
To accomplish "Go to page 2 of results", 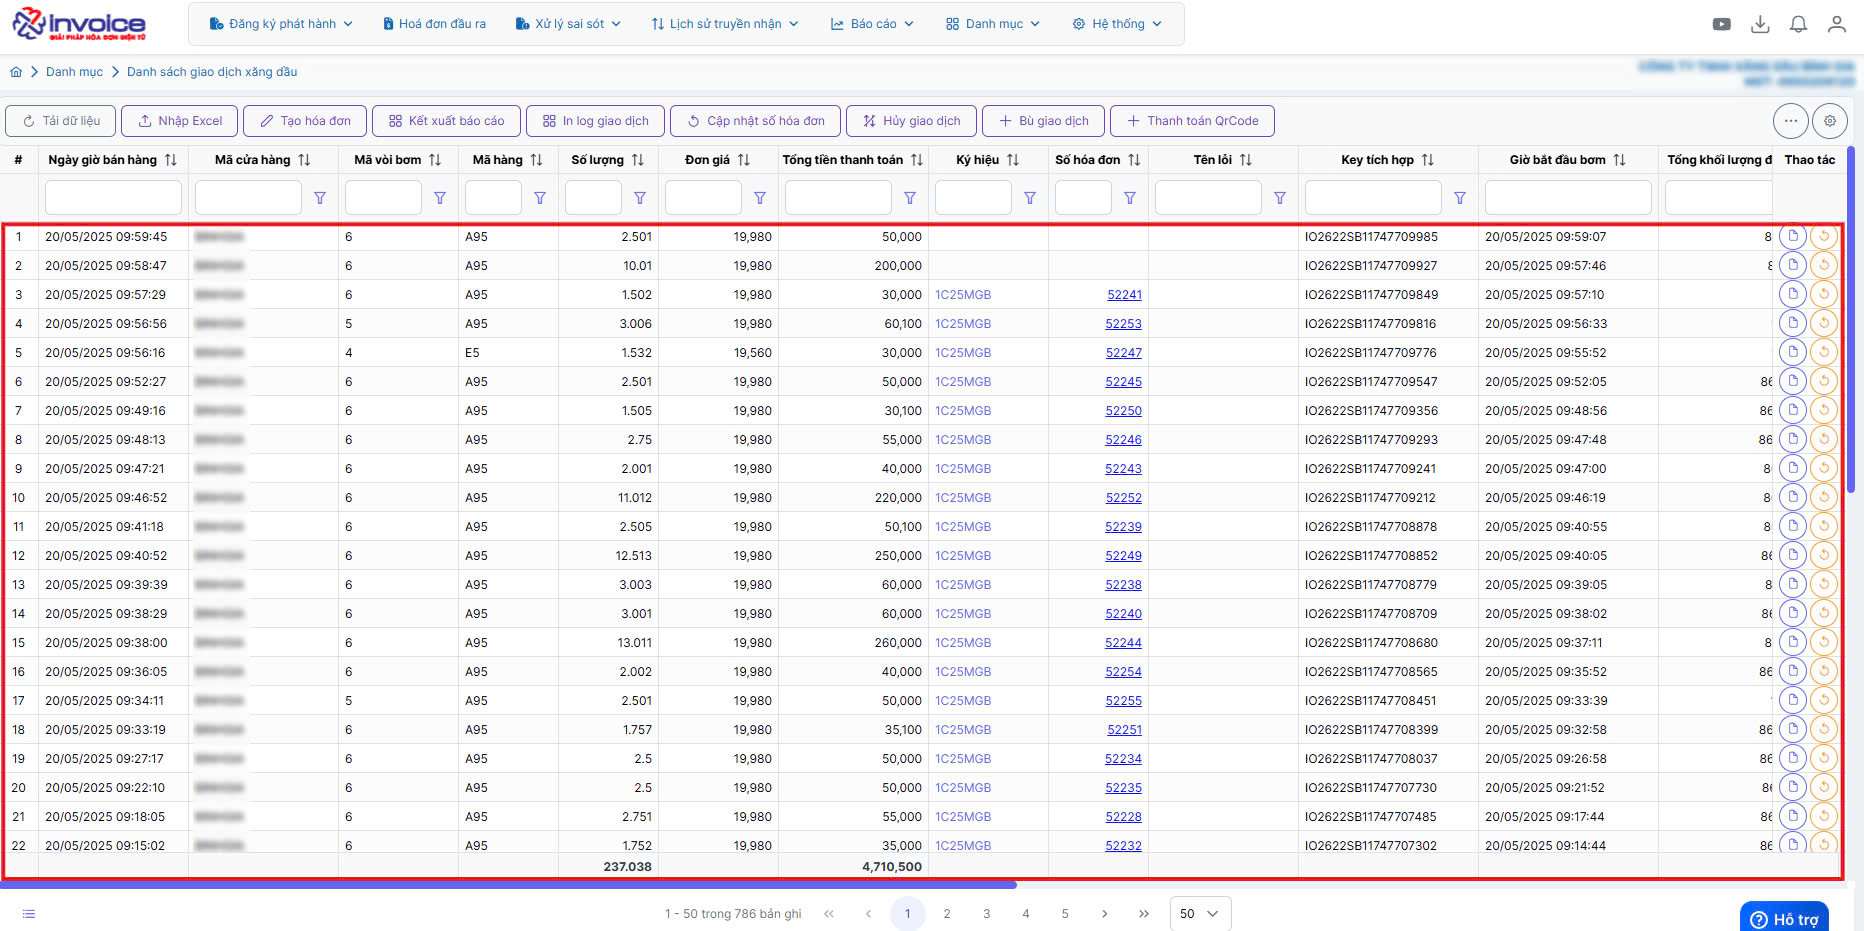I will (947, 914).
